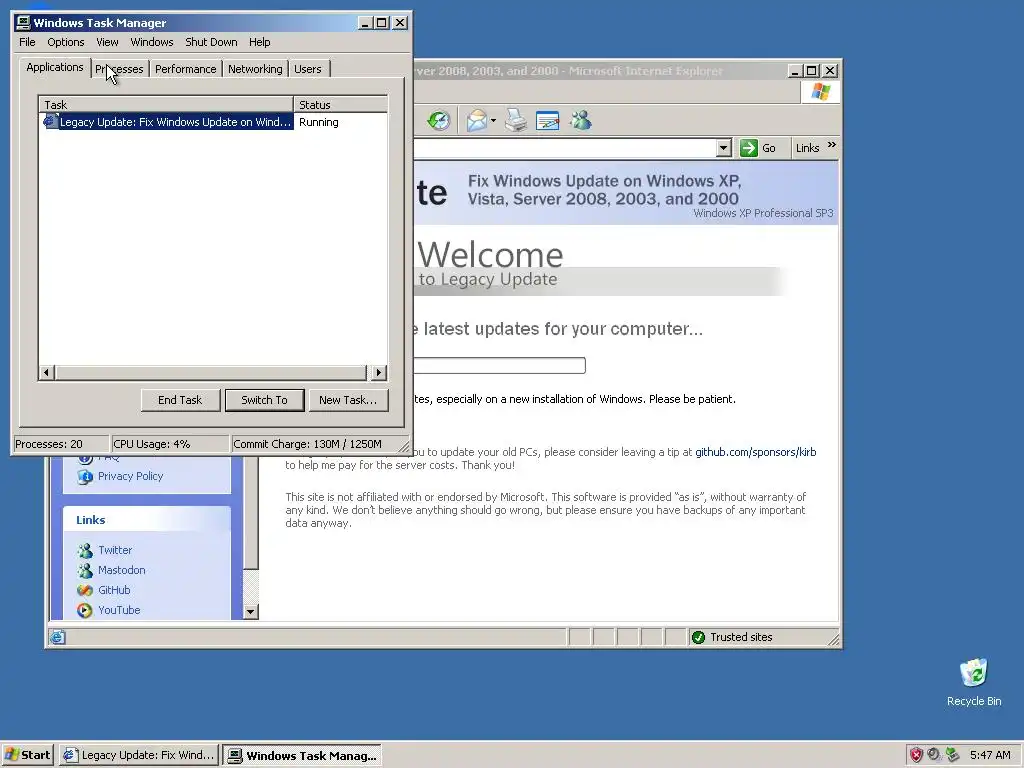The width and height of the screenshot is (1024, 768).
Task: Click the Links toolbar label in IE
Action: [807, 148]
